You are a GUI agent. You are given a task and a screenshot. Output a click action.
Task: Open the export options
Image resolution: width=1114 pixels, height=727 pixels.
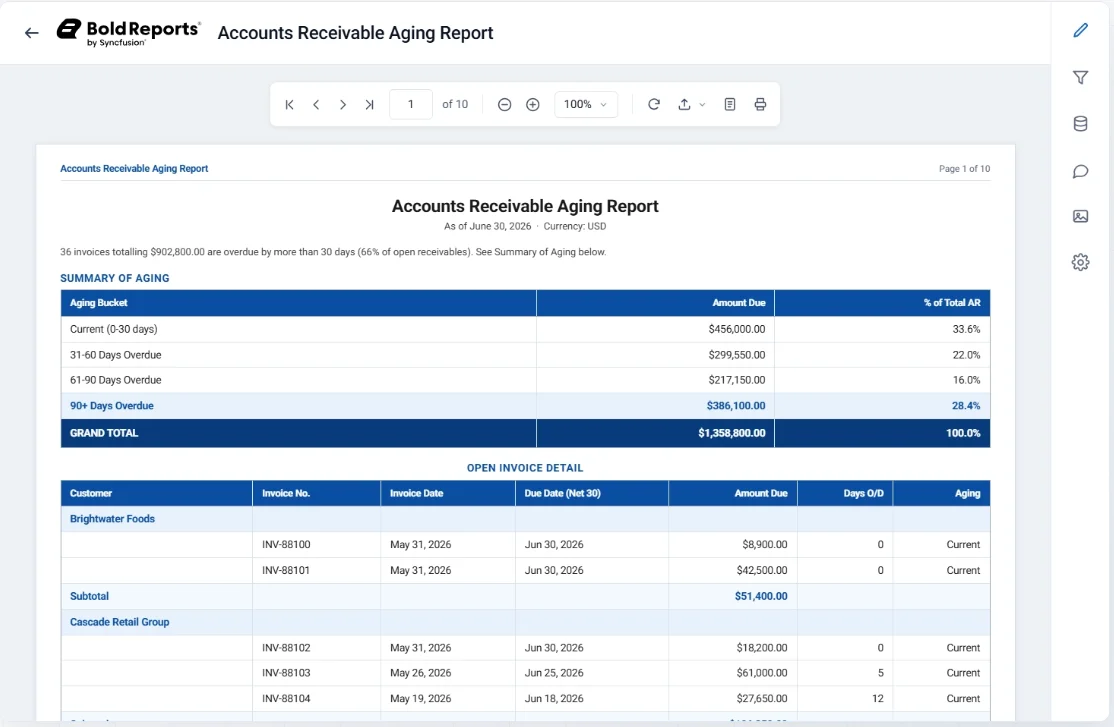click(x=691, y=104)
